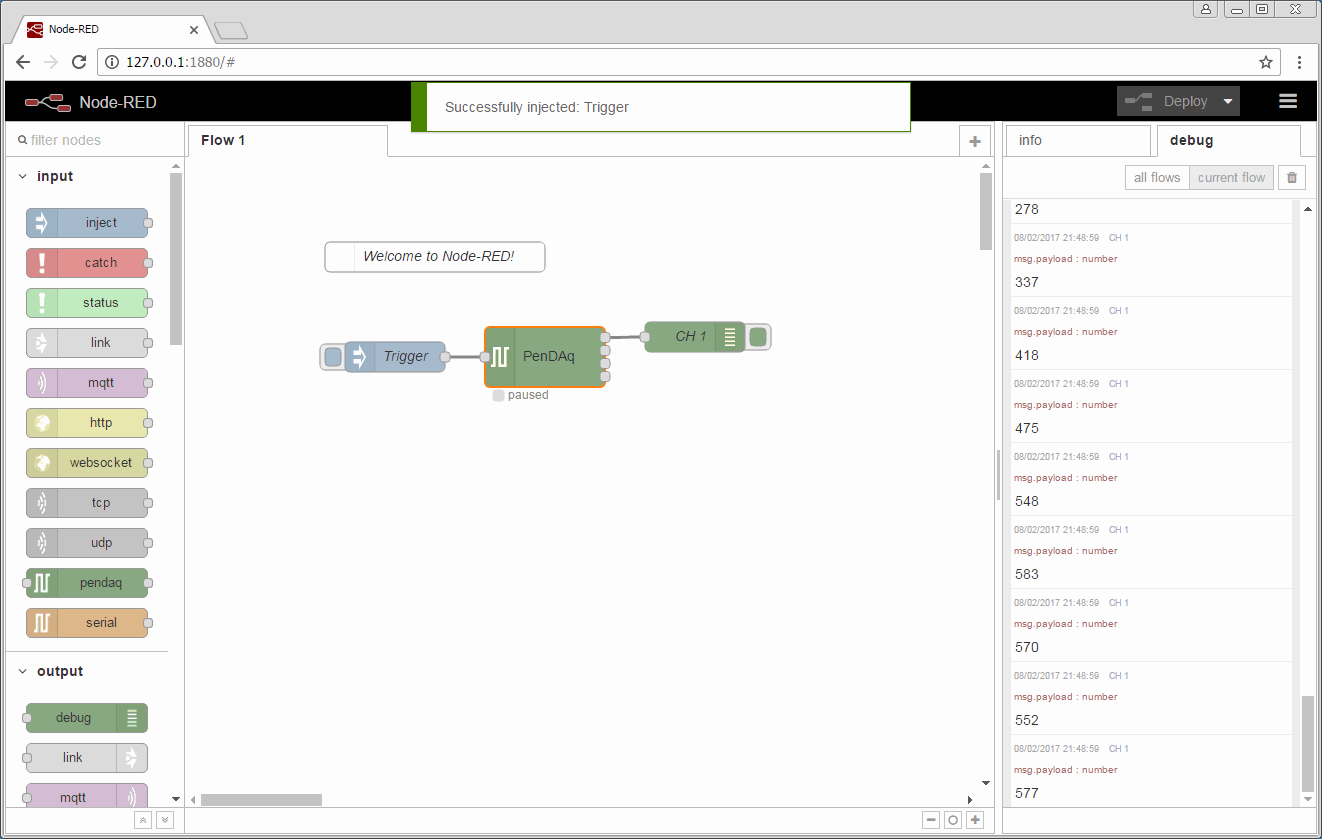Click the first output port of PenDAq
Viewport: 1322px width, 839px height.
(x=605, y=338)
